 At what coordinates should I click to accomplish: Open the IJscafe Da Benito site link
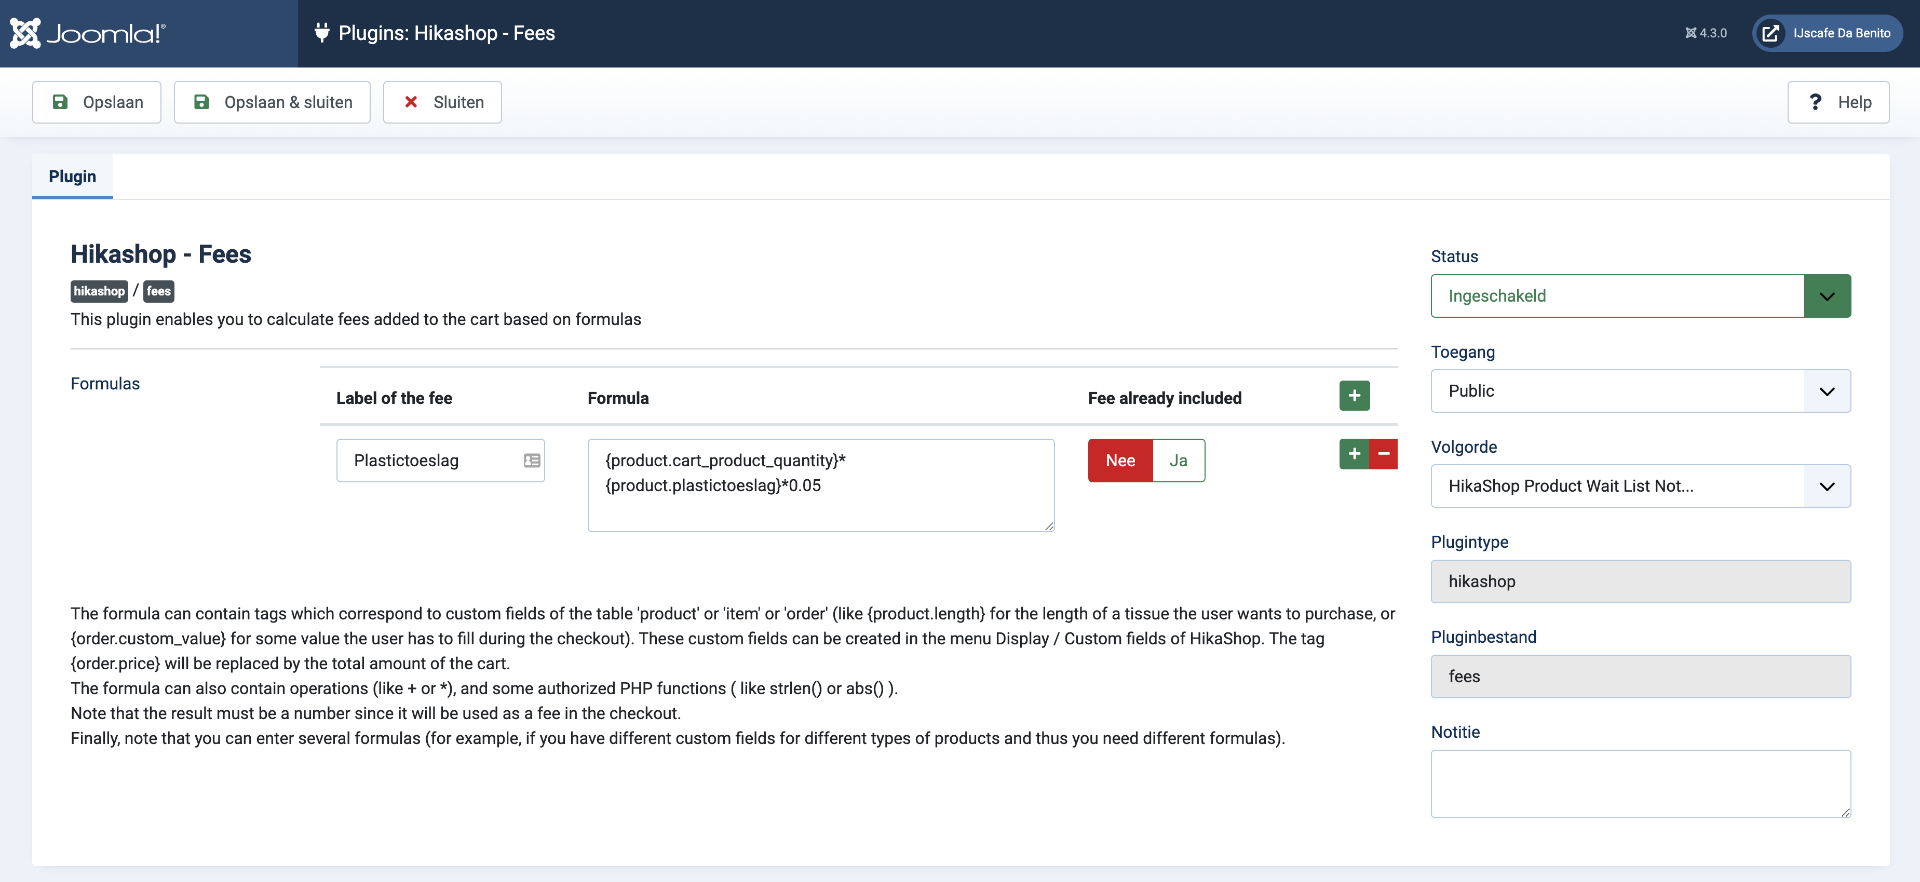[x=1827, y=33]
